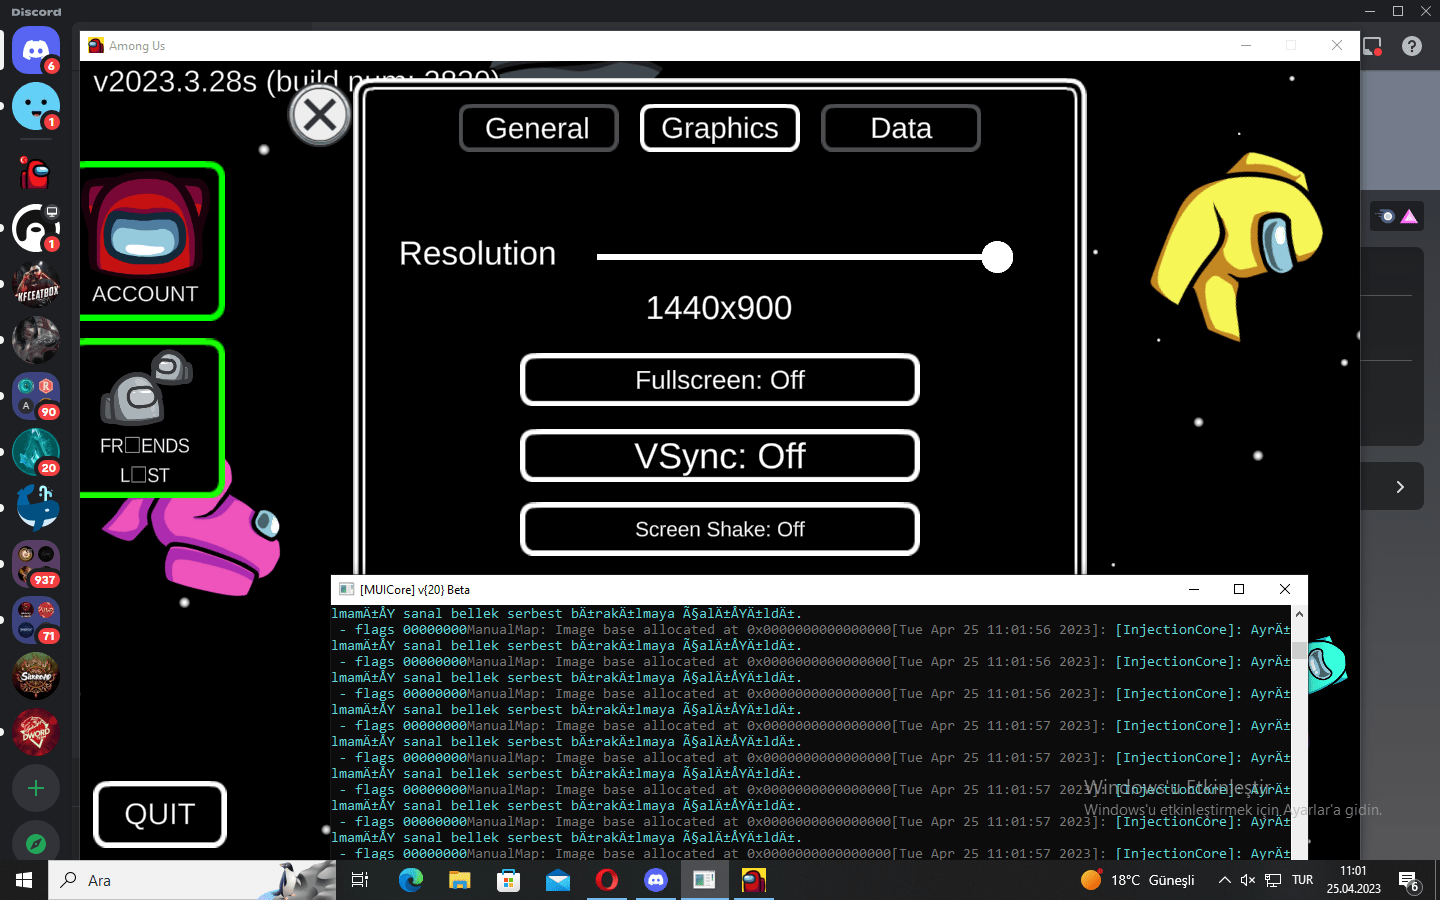
Task: Switch to the General settings tab
Action: pyautogui.click(x=538, y=128)
